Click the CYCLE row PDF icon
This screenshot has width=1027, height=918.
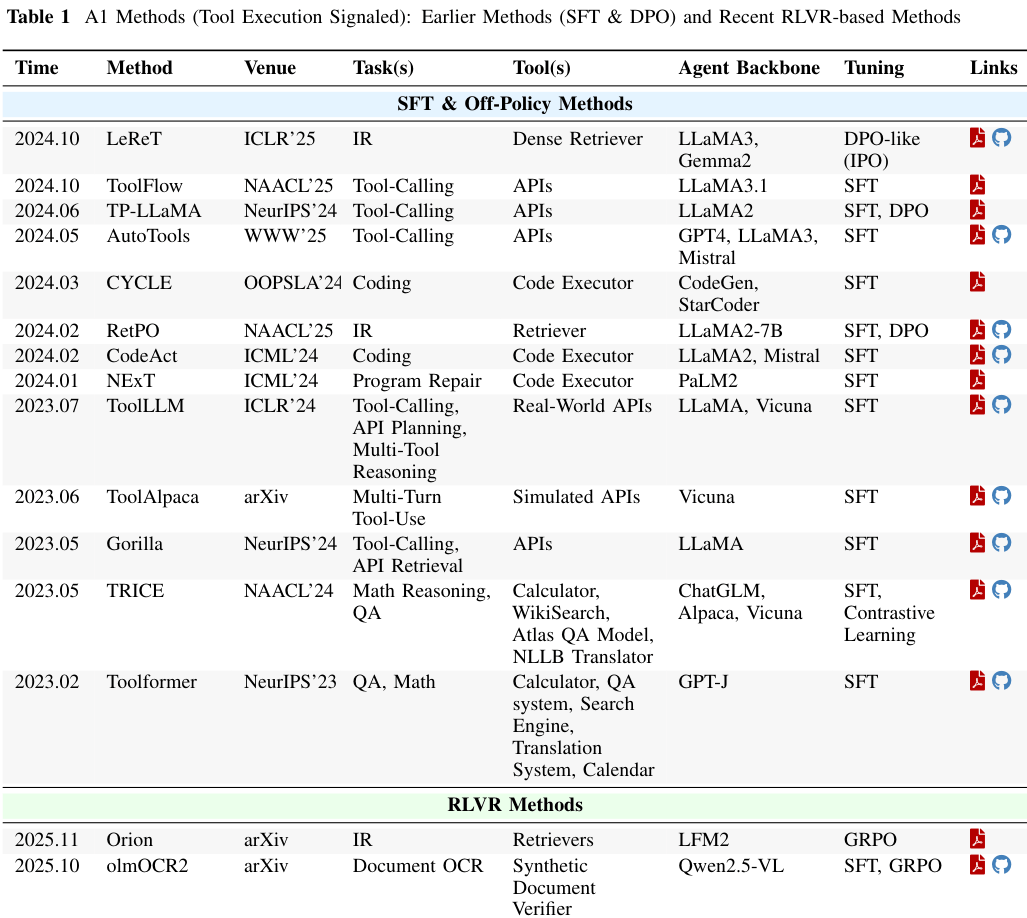978,282
